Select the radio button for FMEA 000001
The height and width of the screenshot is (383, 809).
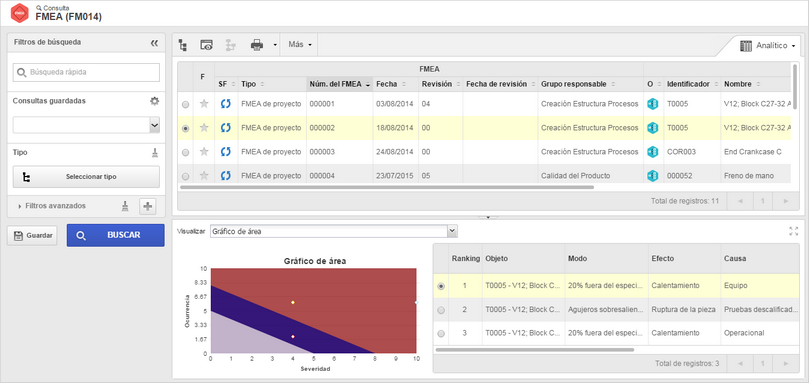[x=186, y=104]
